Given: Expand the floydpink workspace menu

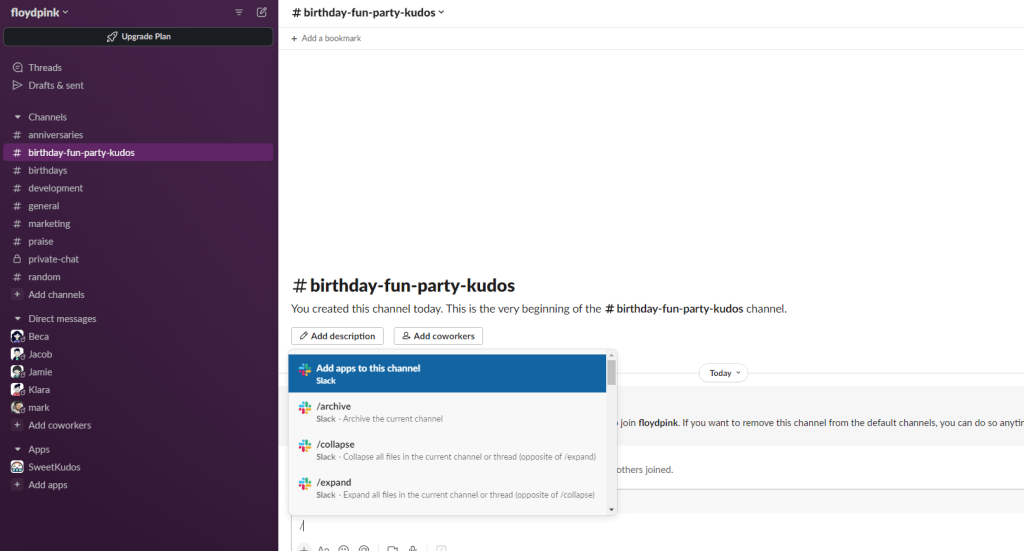Looking at the screenshot, I should pyautogui.click(x=40, y=12).
